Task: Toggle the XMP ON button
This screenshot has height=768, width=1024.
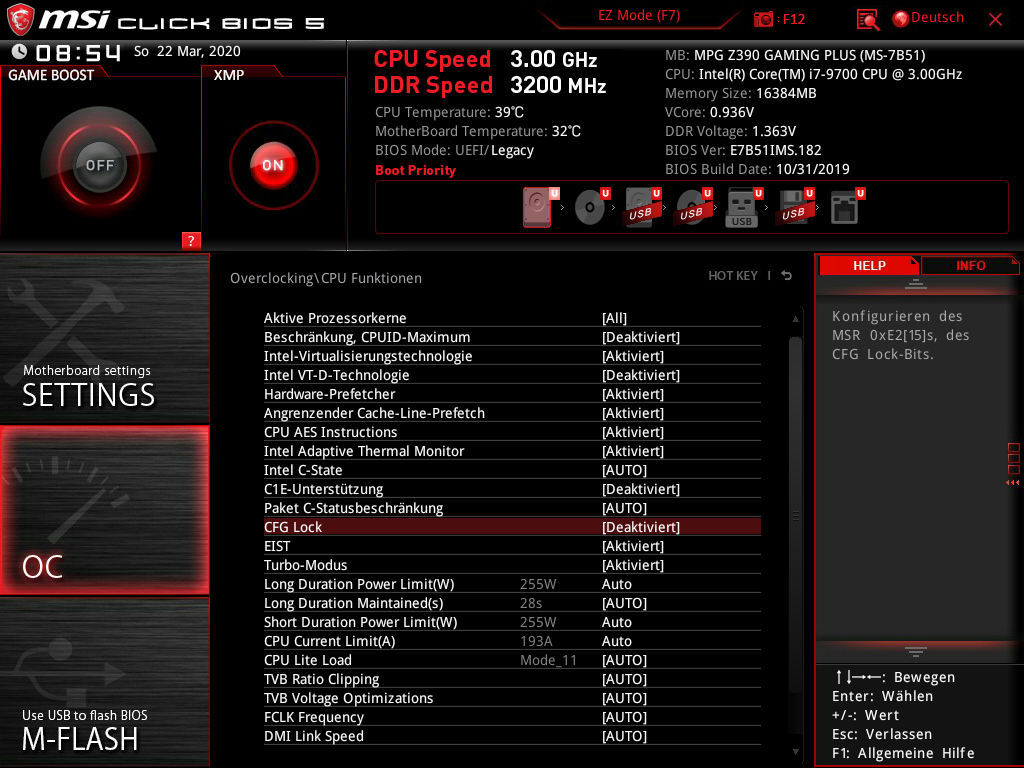Action: click(x=273, y=165)
